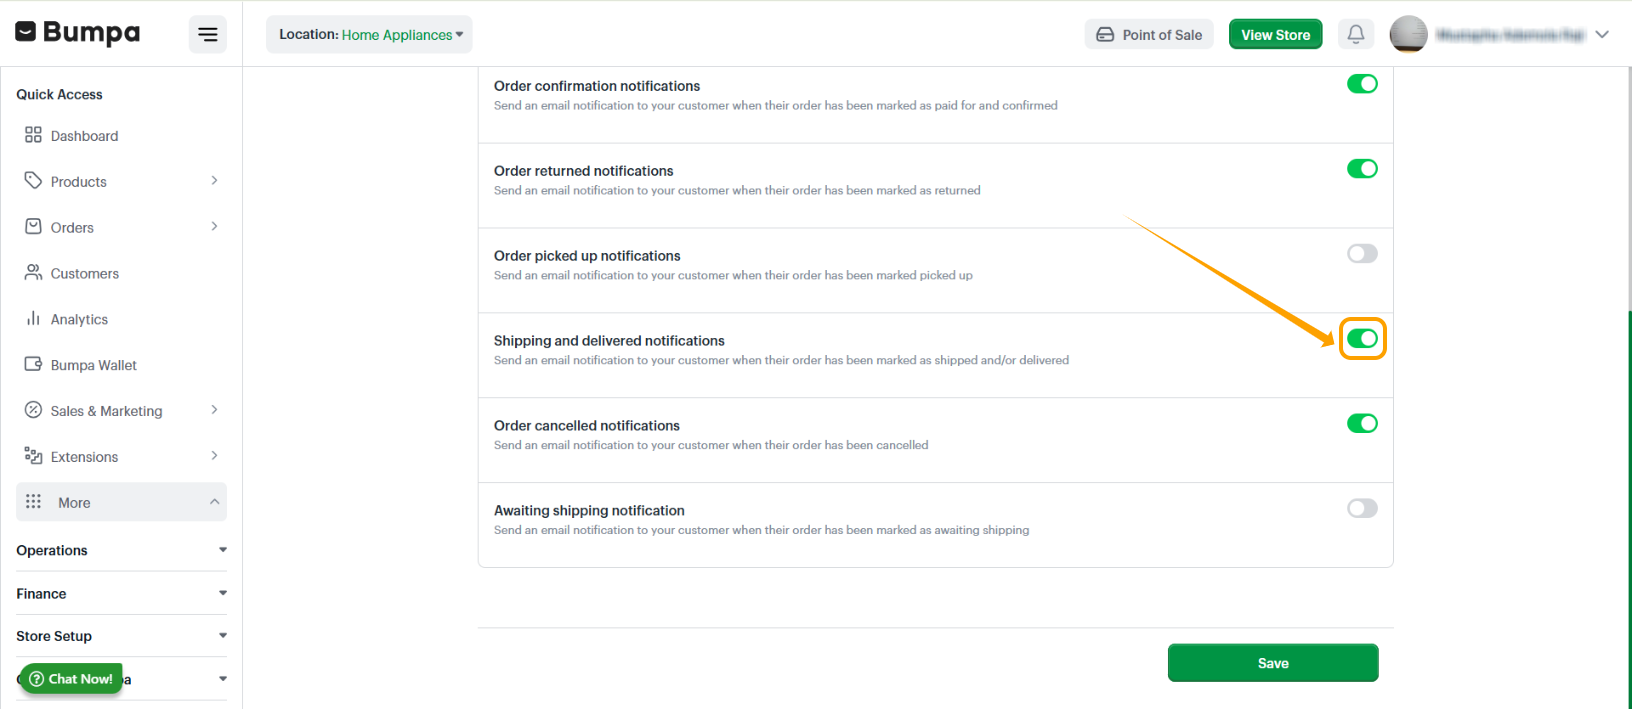Turn off Shipping and delivered notifications
Image resolution: width=1632 pixels, height=709 pixels.
coord(1362,339)
